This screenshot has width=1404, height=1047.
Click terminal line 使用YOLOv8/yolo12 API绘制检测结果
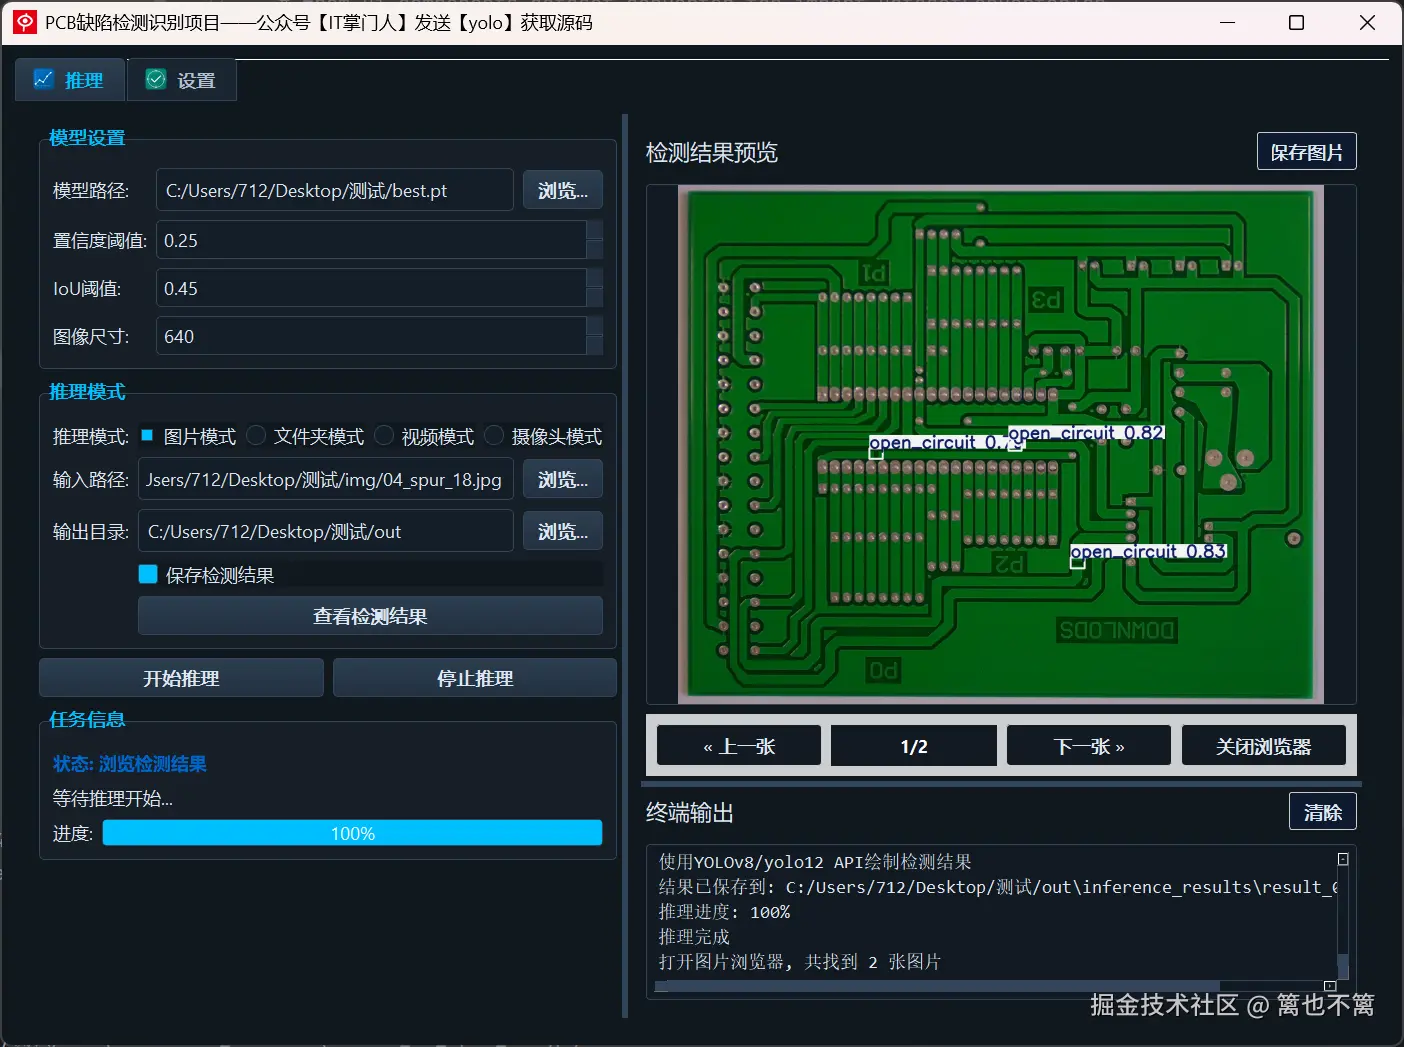(x=815, y=861)
